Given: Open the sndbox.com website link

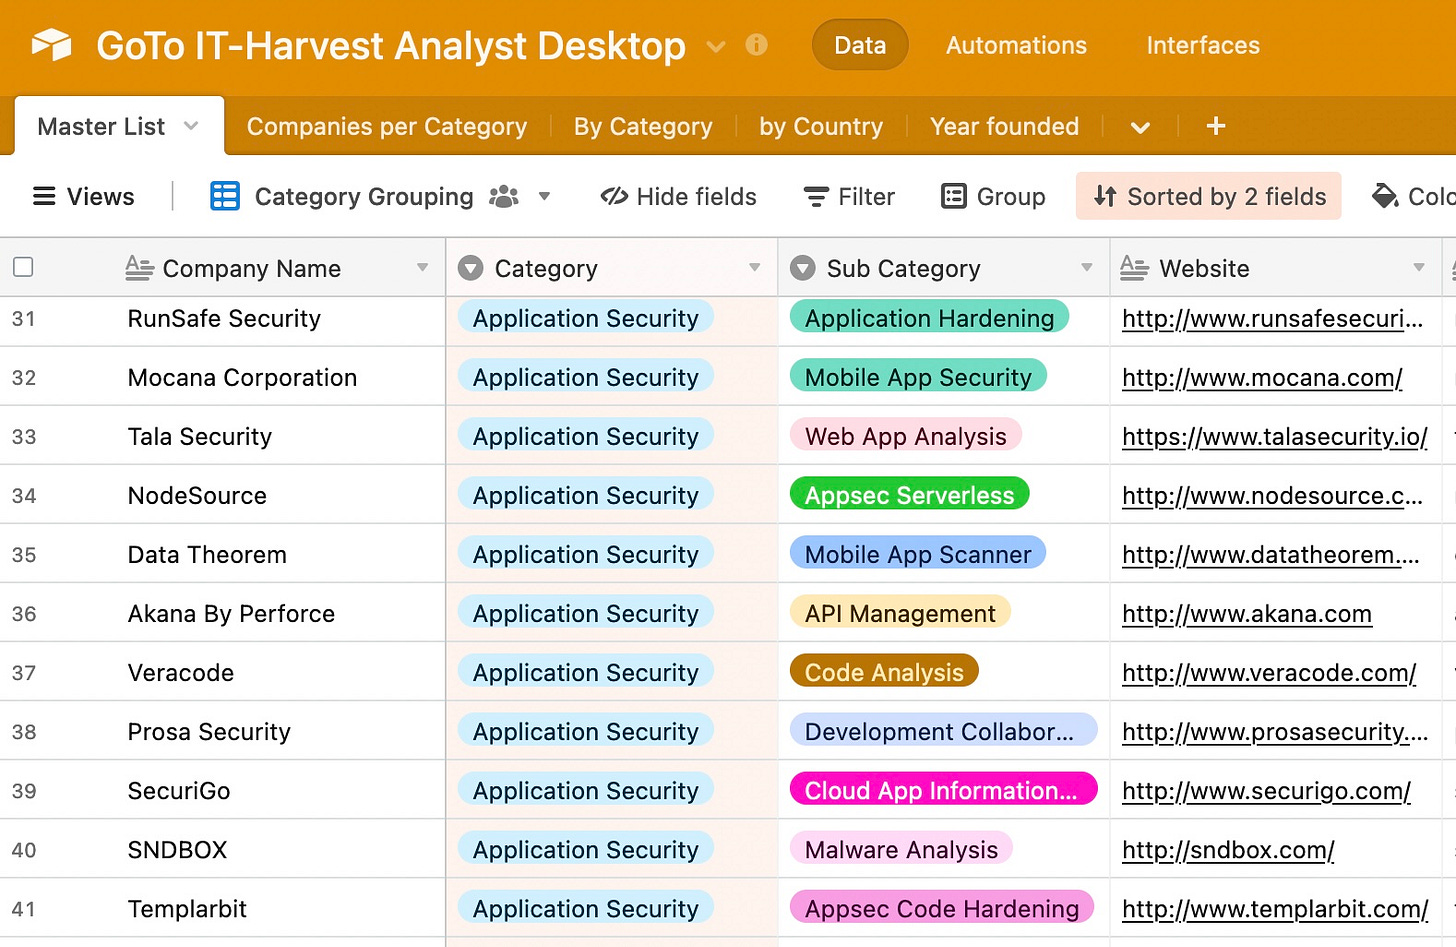Looking at the screenshot, I should point(1228,850).
